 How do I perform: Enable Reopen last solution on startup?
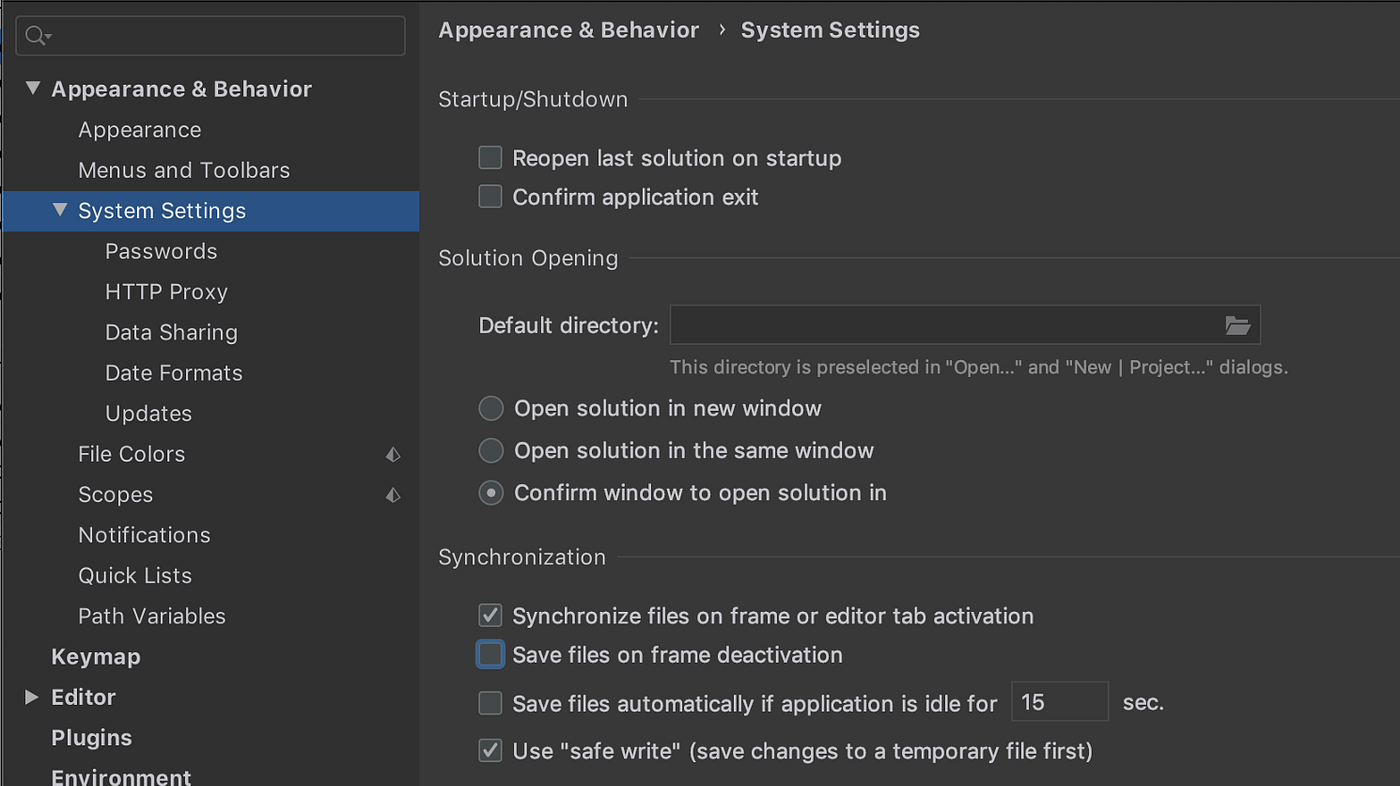tap(490, 158)
